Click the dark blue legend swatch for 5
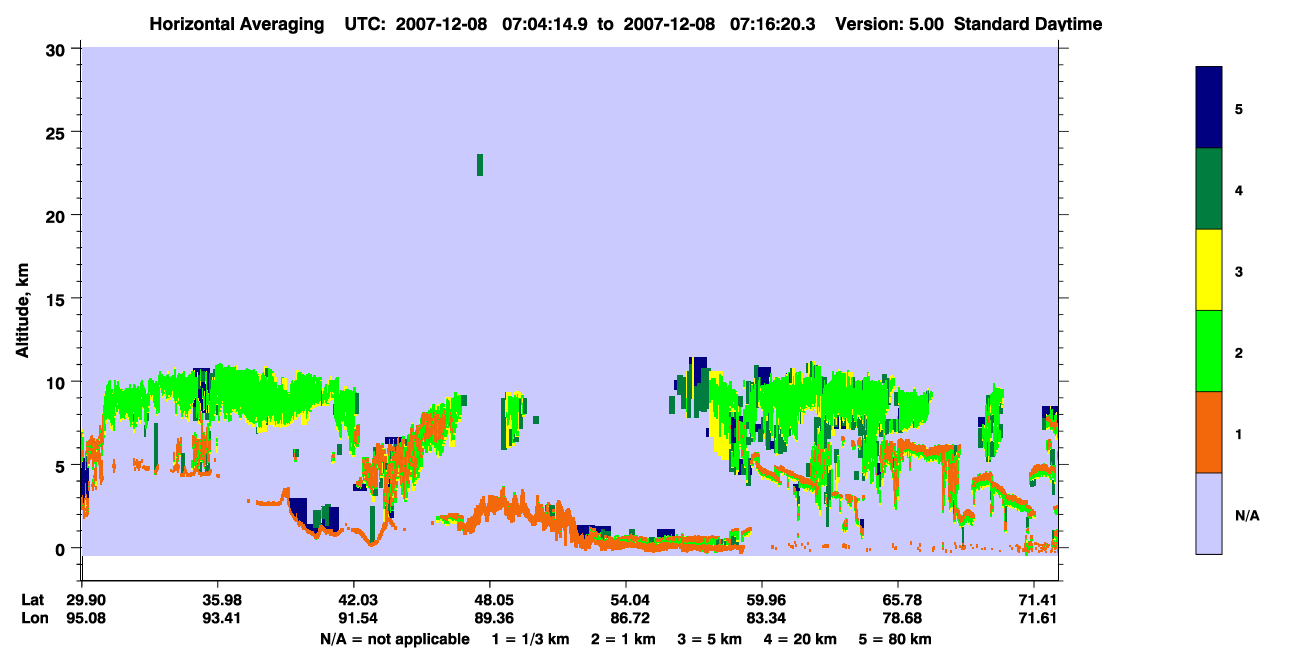Viewport: 1300px width, 667px height. pos(1209,108)
